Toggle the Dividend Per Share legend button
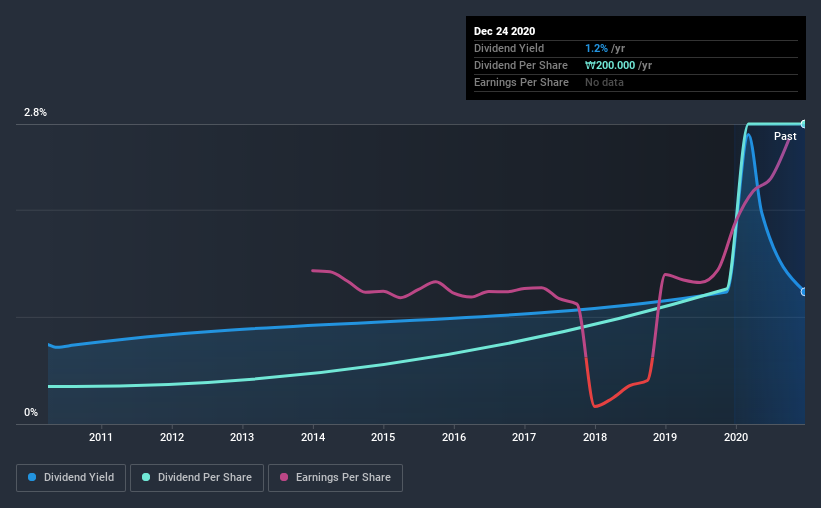Image resolution: width=821 pixels, height=508 pixels. [x=197, y=478]
